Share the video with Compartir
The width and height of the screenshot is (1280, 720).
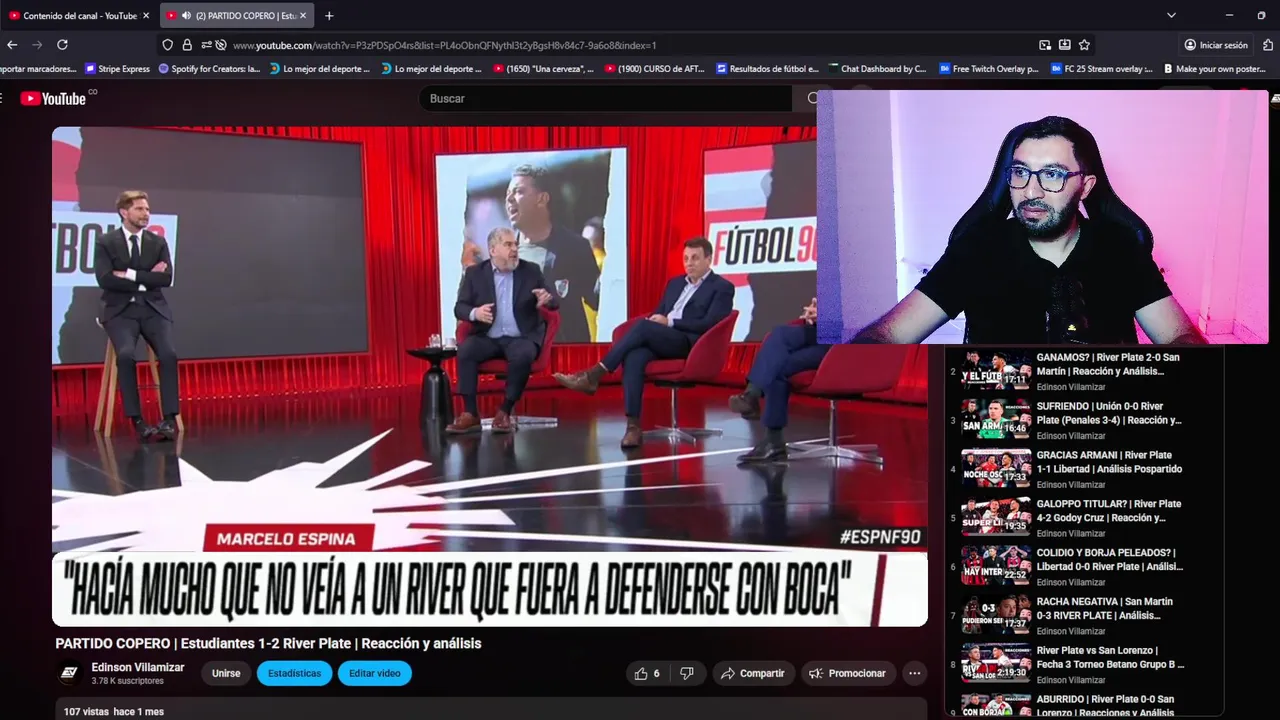coord(753,673)
